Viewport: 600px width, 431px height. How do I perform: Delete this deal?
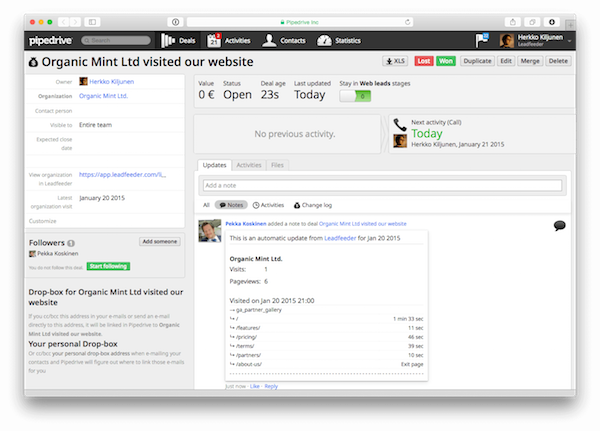pyautogui.click(x=558, y=61)
